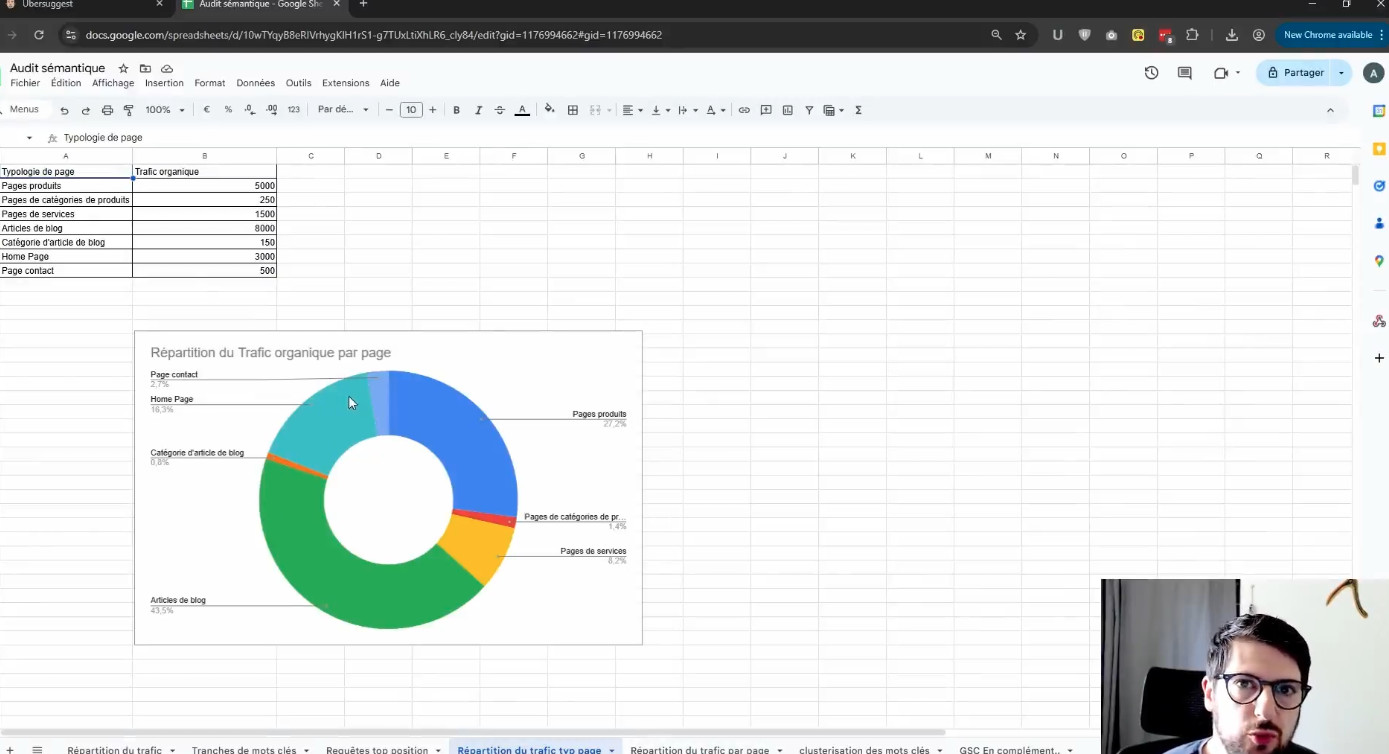1389x754 pixels.
Task: Click the font size input field
Action: pyautogui.click(x=411, y=110)
